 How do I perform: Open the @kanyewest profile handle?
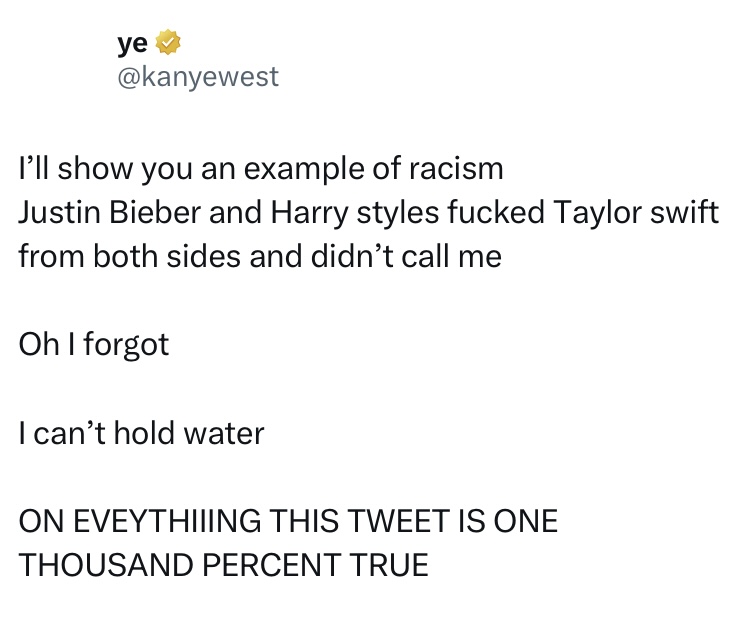(x=198, y=75)
